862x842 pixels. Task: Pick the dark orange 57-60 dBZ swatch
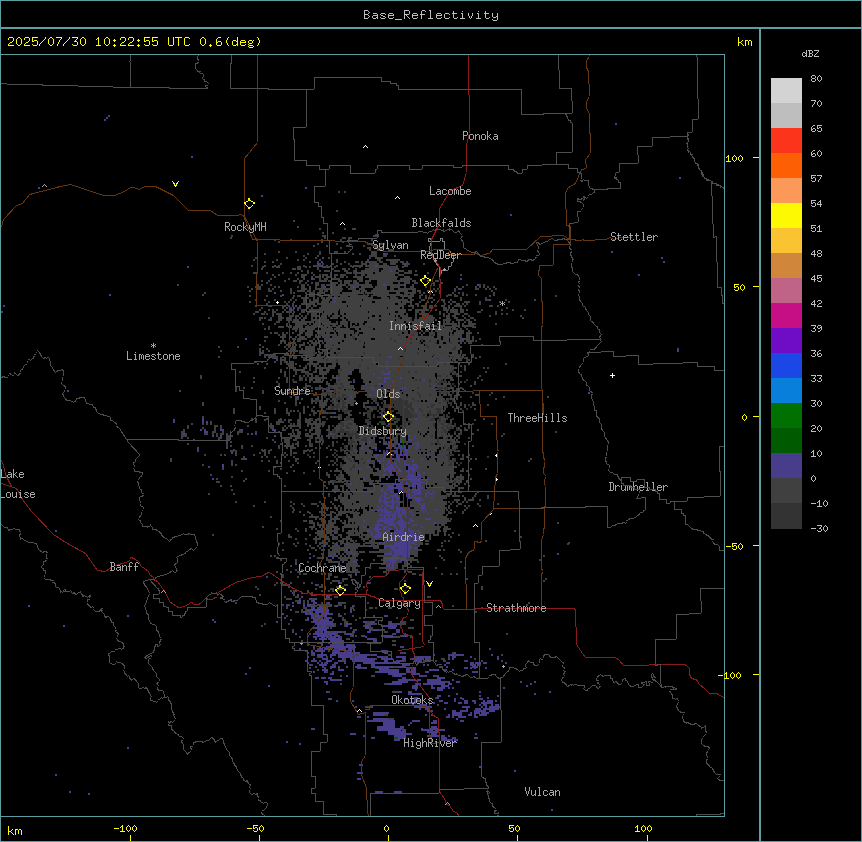(786, 165)
